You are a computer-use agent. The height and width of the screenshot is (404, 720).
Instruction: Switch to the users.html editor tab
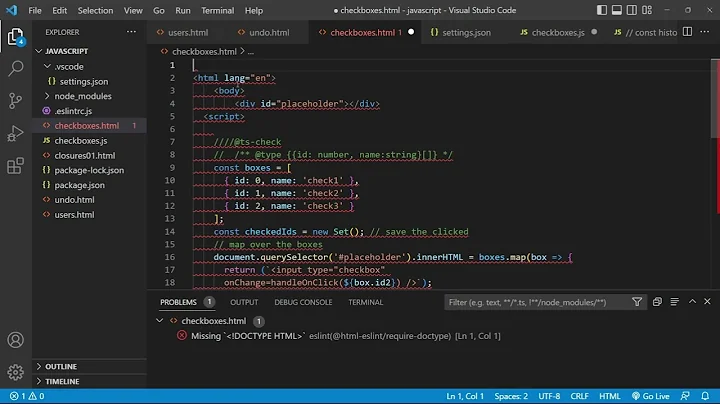(182, 32)
